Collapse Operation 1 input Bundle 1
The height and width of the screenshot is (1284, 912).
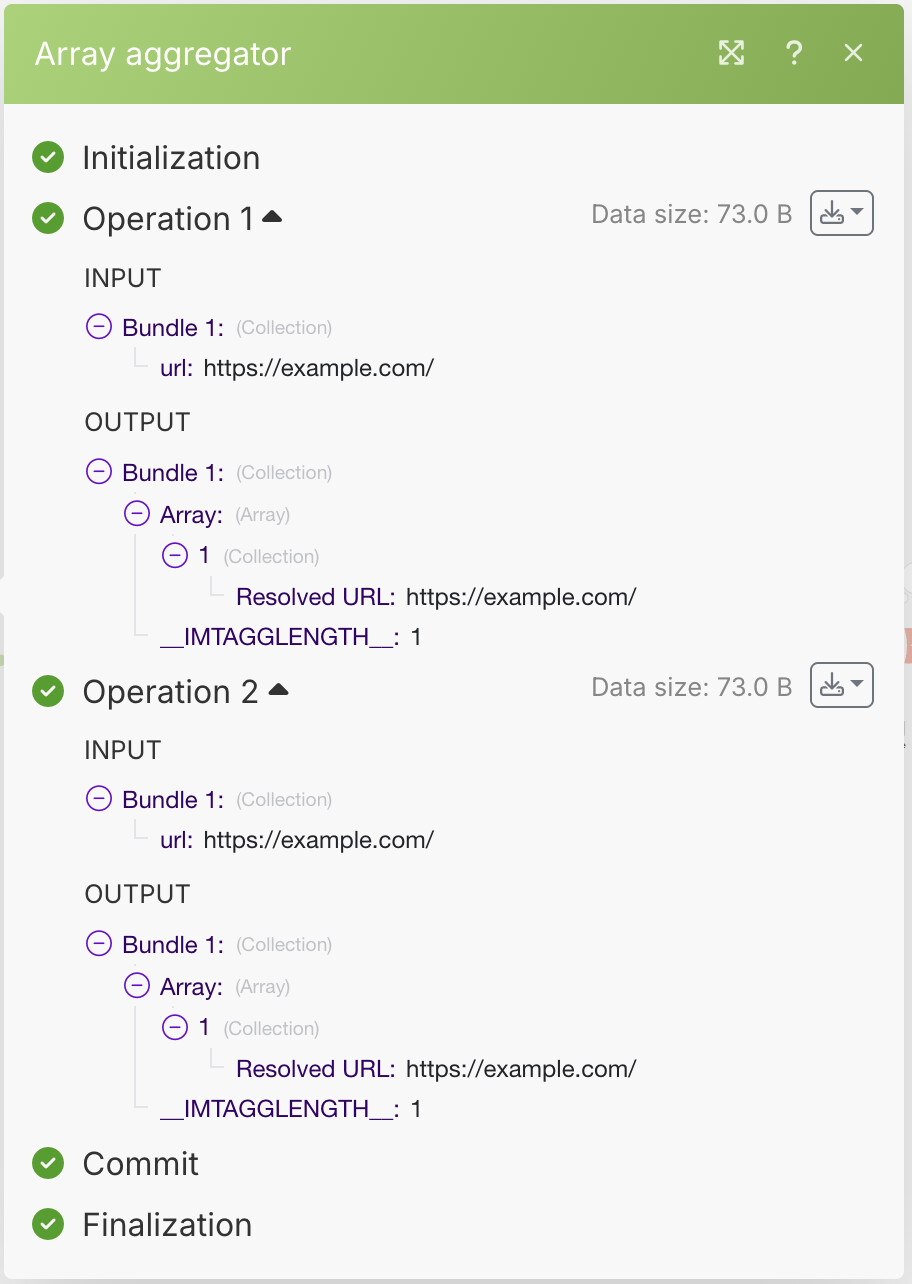coord(99,327)
